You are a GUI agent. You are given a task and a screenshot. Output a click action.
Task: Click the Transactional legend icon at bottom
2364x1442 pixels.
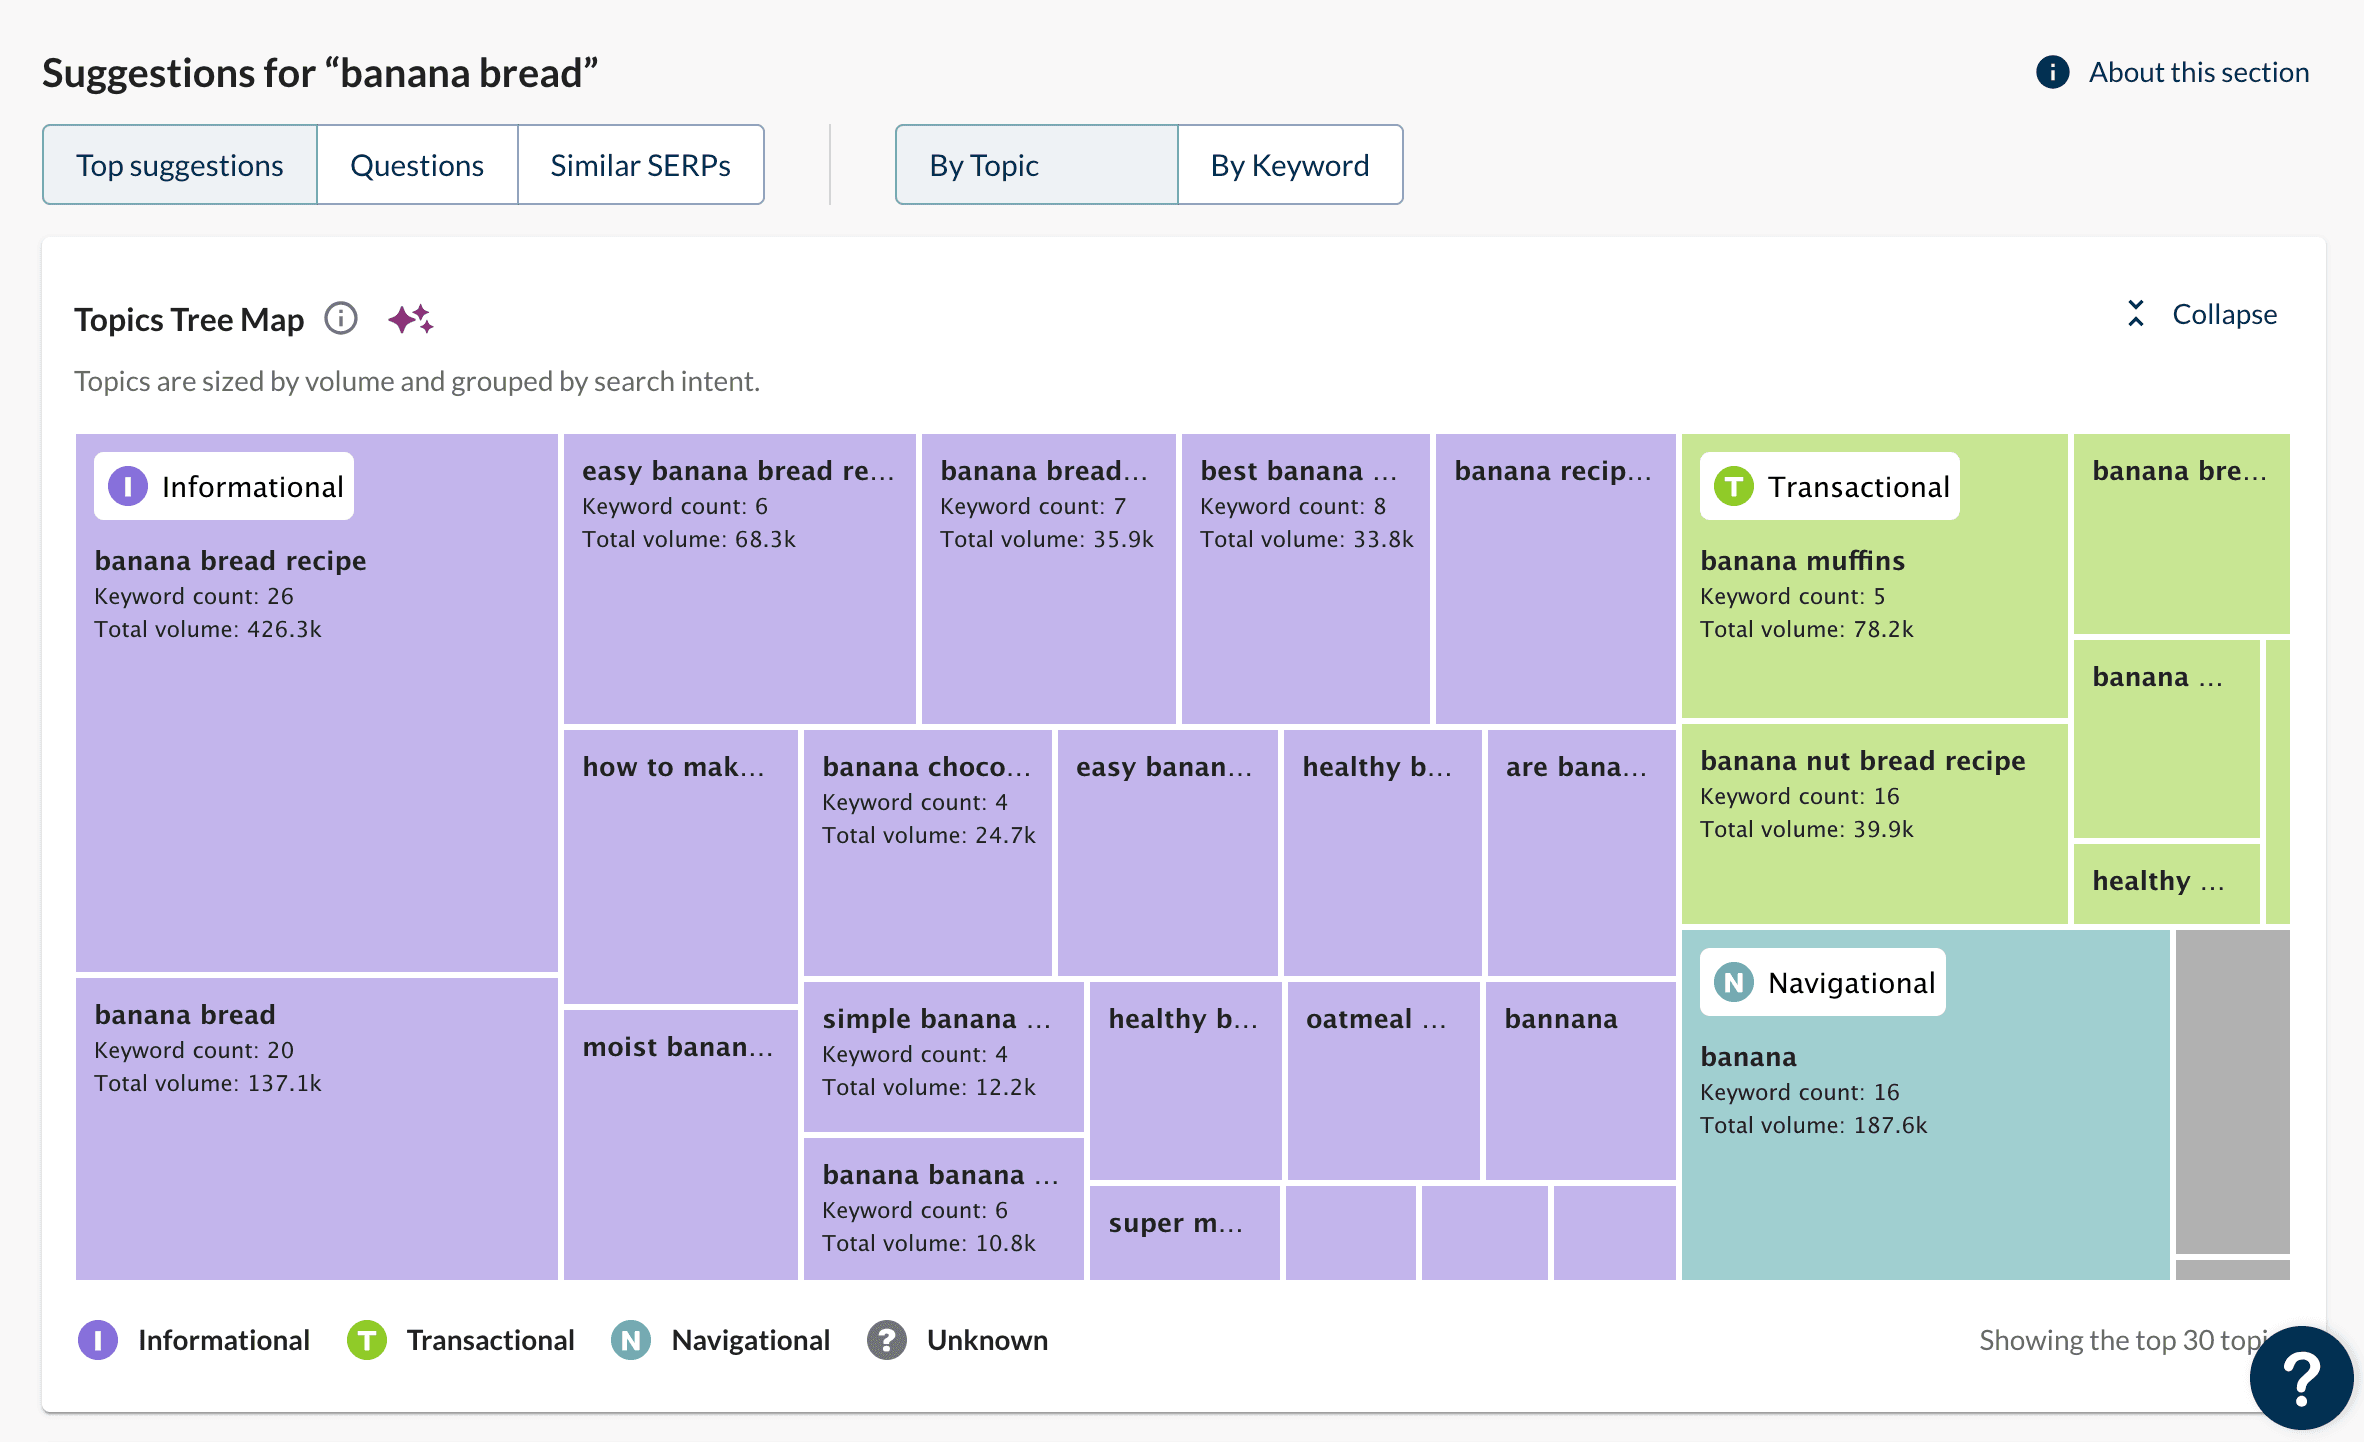pyautogui.click(x=367, y=1340)
